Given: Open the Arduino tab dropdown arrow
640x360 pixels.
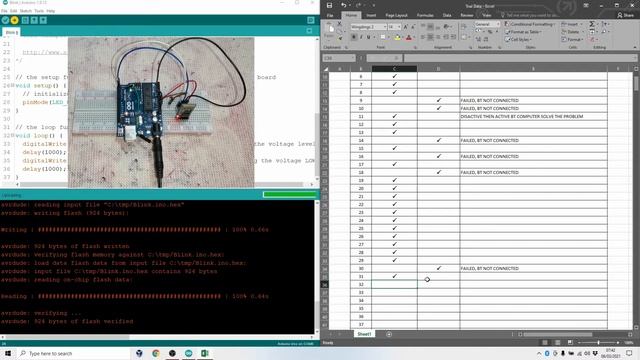Looking at the screenshot, I should [x=309, y=31].
